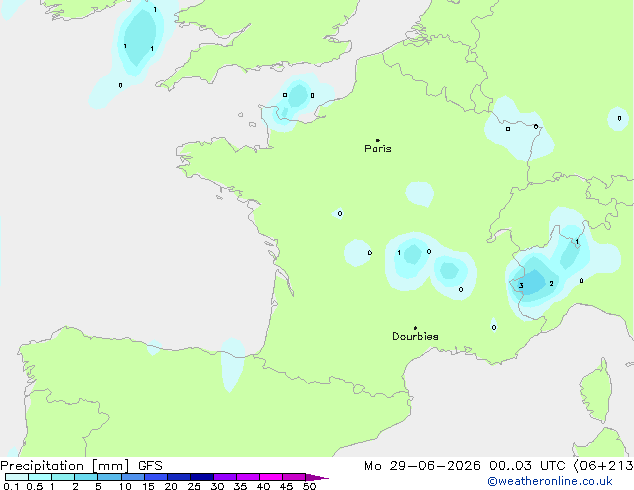
Task: Select legend swatch between 20 and 25
Action: 179,477
